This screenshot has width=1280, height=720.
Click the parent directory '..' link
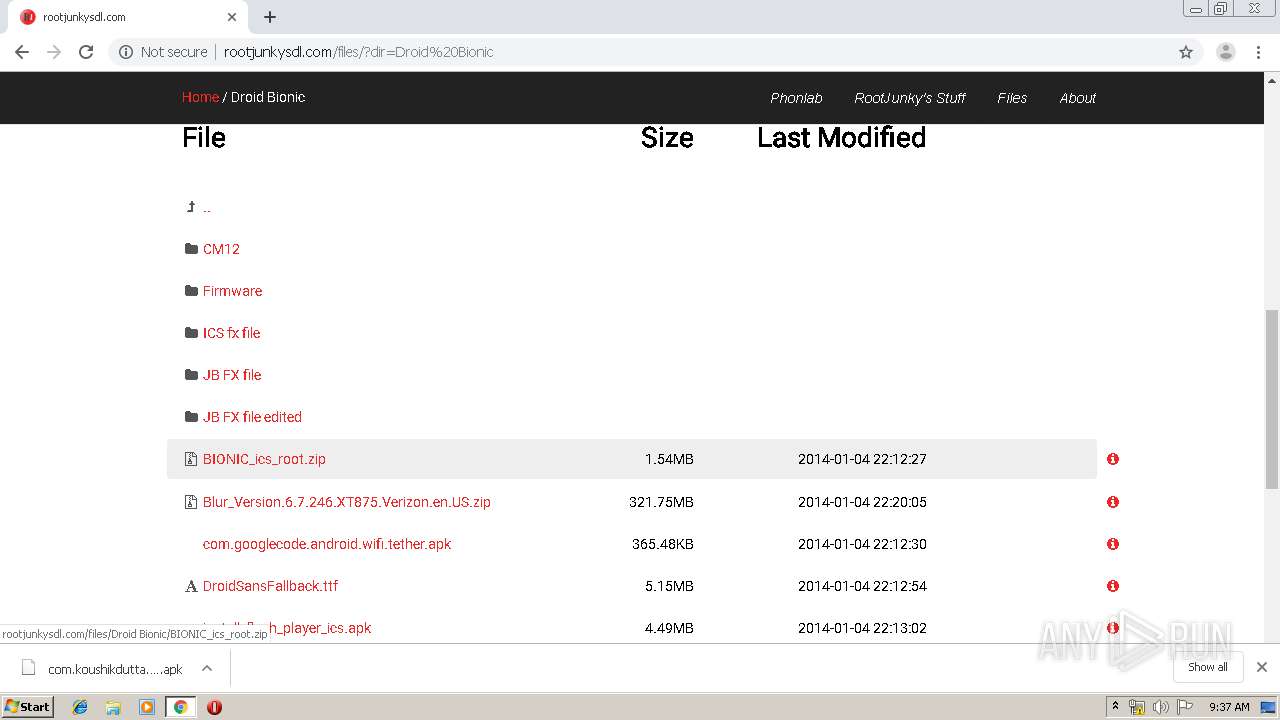click(207, 208)
